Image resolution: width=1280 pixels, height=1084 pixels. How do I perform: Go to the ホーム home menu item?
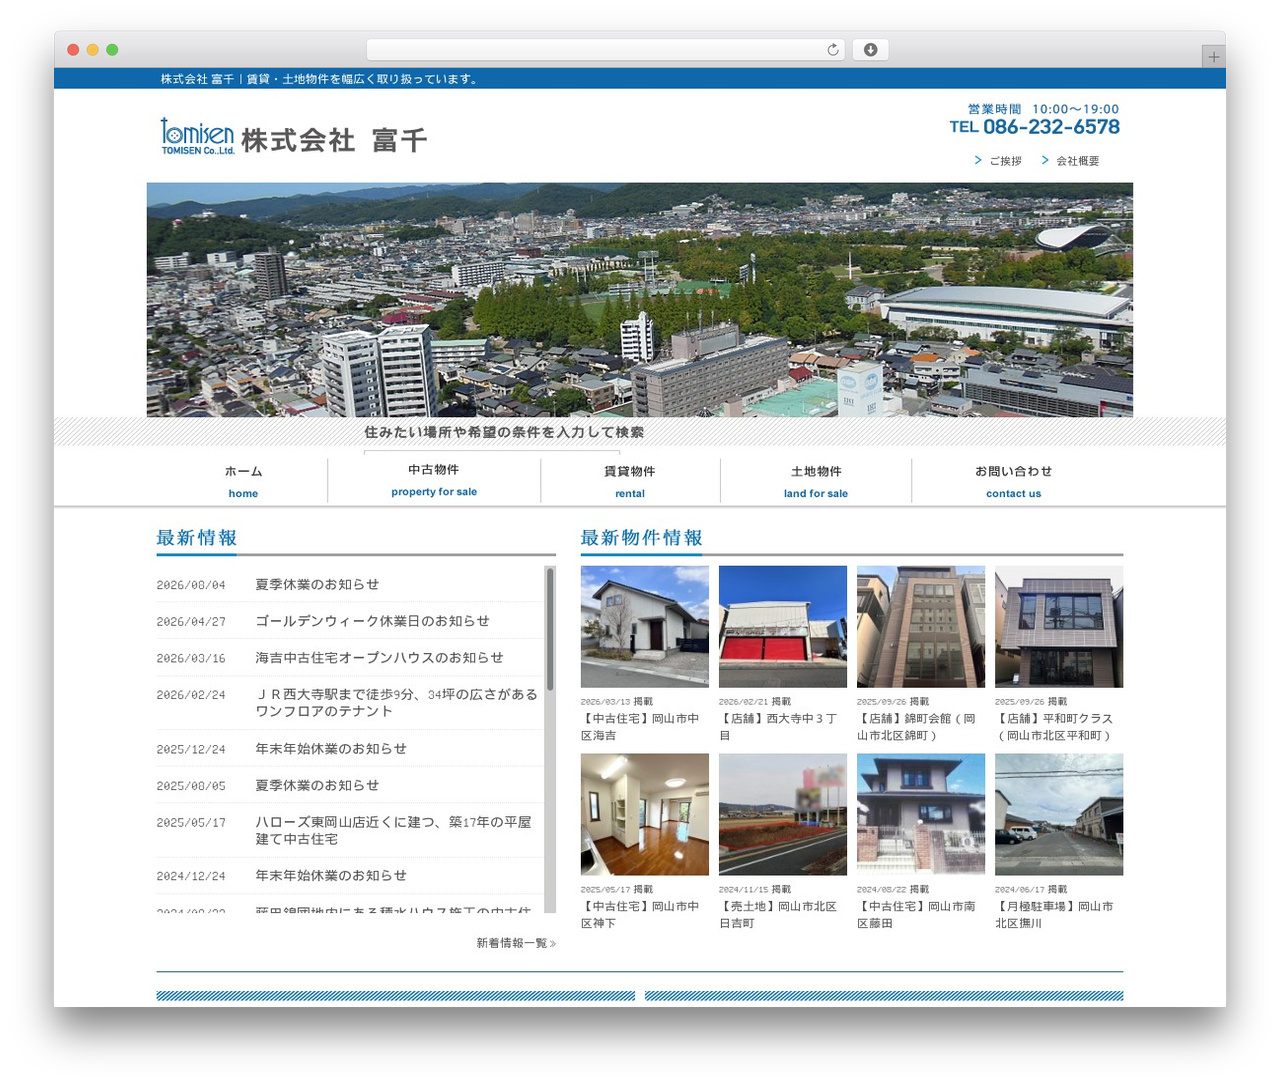click(x=243, y=481)
